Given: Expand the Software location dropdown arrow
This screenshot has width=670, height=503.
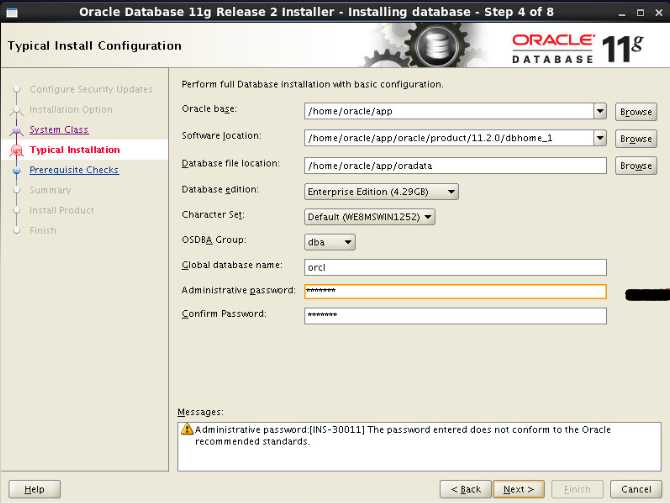Looking at the screenshot, I should 600,138.
